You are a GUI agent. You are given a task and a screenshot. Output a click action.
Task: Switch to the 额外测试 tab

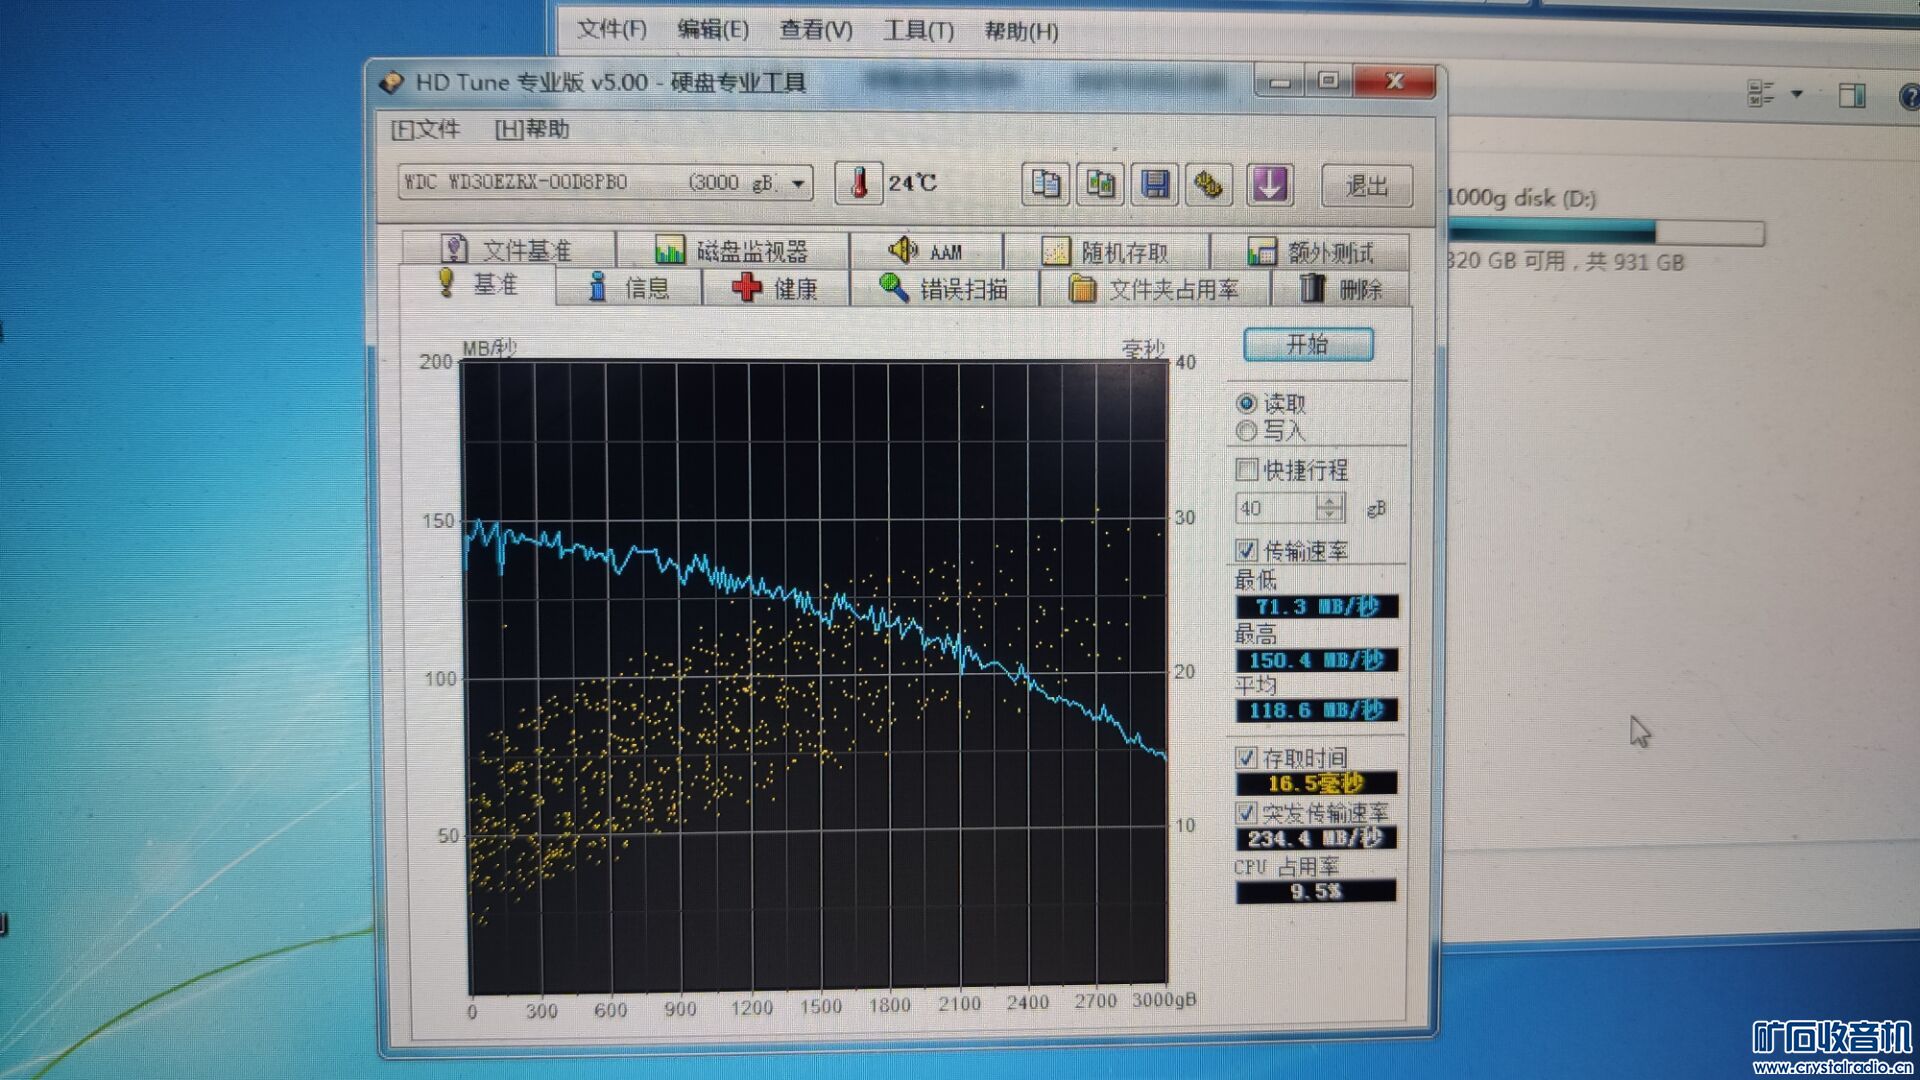click(x=1310, y=252)
